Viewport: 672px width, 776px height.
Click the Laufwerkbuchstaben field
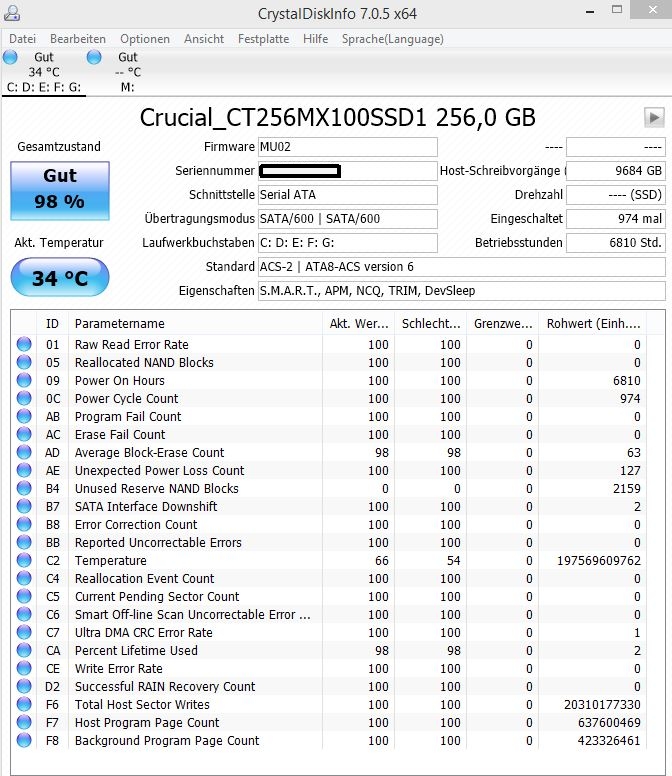[x=348, y=243]
